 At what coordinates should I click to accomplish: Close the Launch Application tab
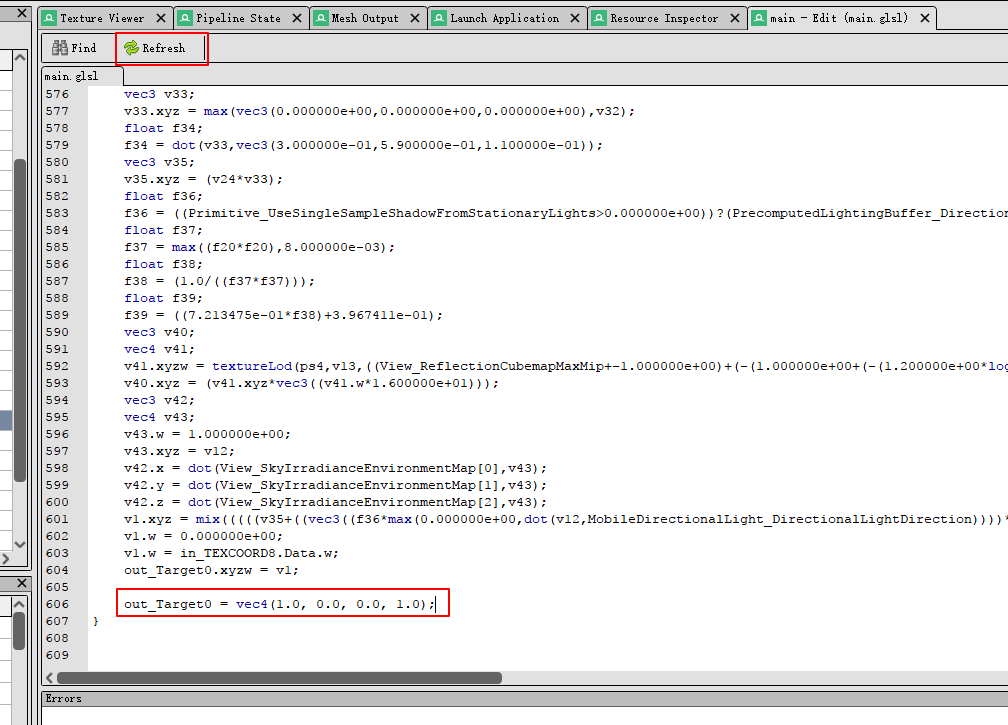tap(573, 17)
